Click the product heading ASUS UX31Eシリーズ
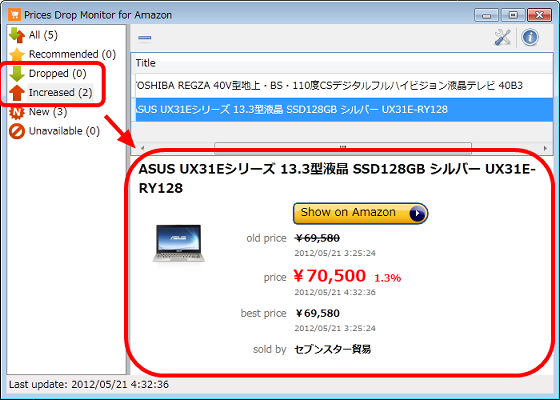The width and height of the screenshot is (560, 400). [337, 178]
